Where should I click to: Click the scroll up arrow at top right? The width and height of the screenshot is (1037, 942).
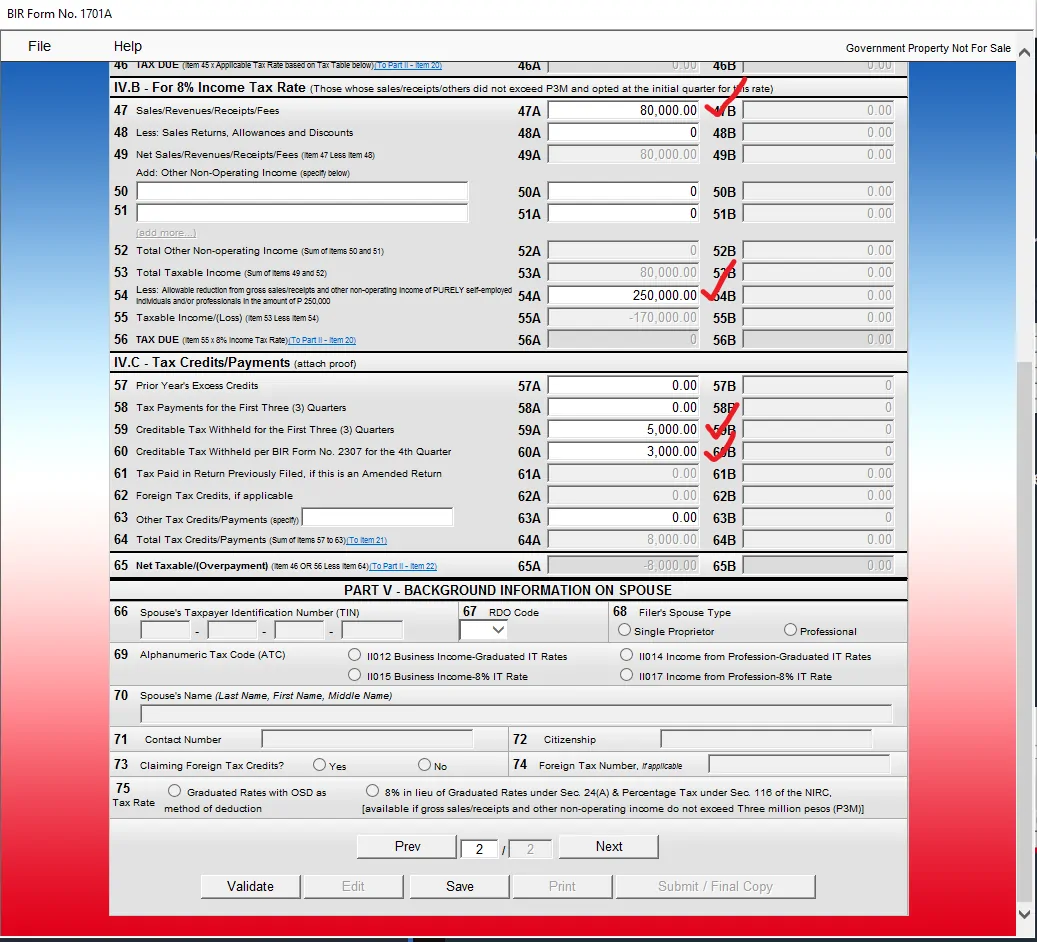click(x=1024, y=52)
